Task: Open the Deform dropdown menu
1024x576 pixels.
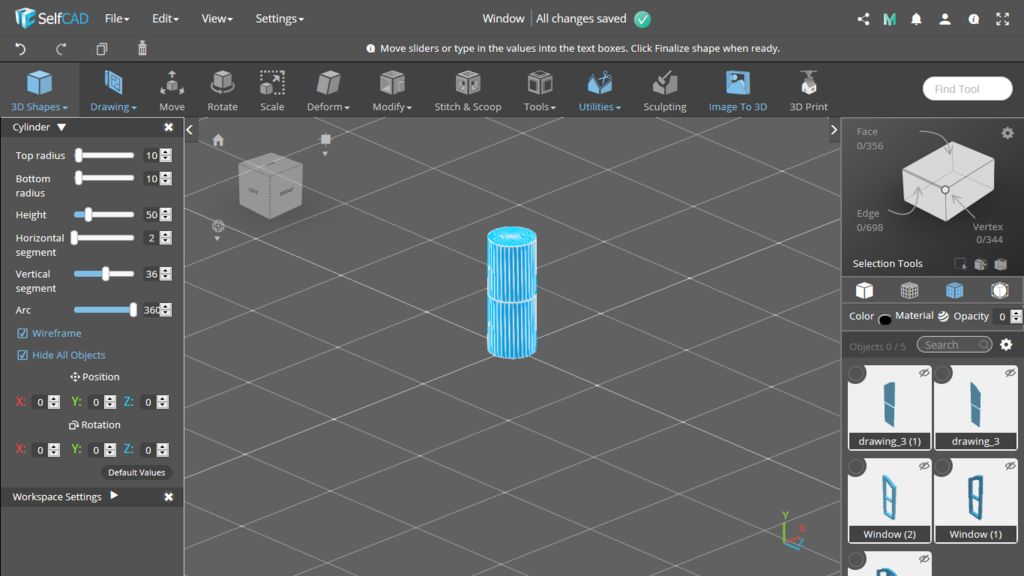Action: pos(328,91)
